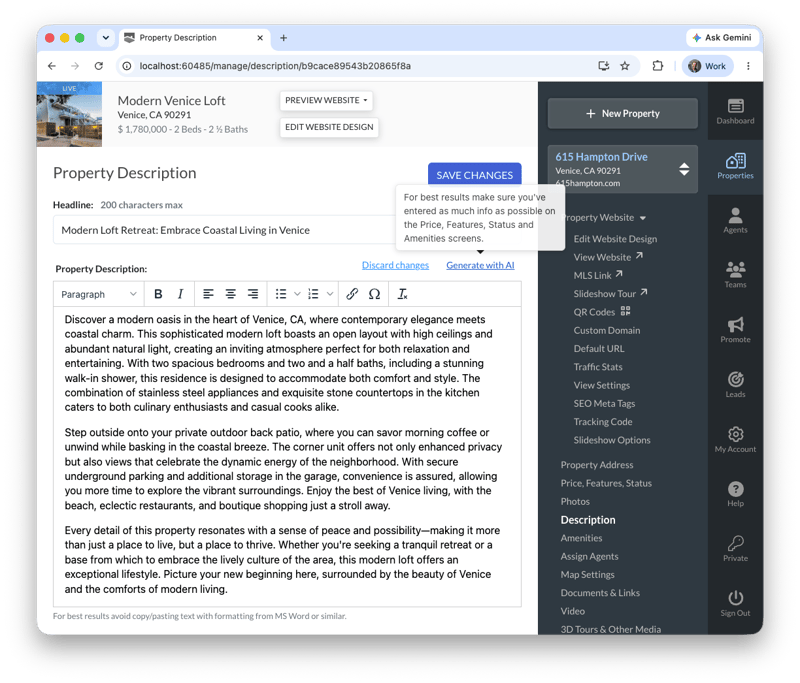The width and height of the screenshot is (800, 683).
Task: Open Promote megaphone section
Action: point(735,330)
